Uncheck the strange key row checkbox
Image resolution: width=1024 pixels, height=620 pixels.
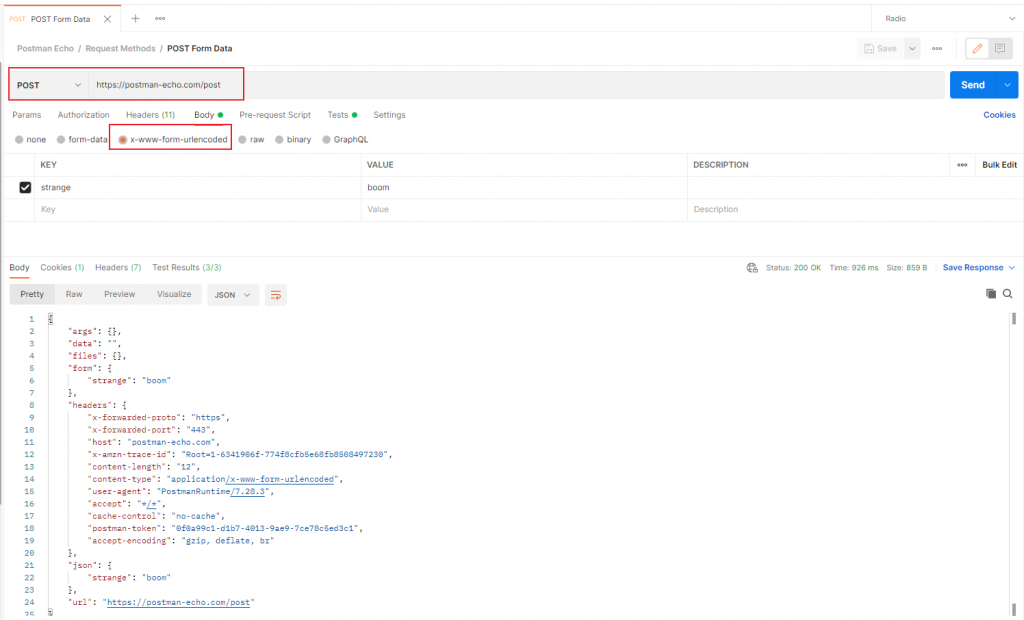(25, 188)
